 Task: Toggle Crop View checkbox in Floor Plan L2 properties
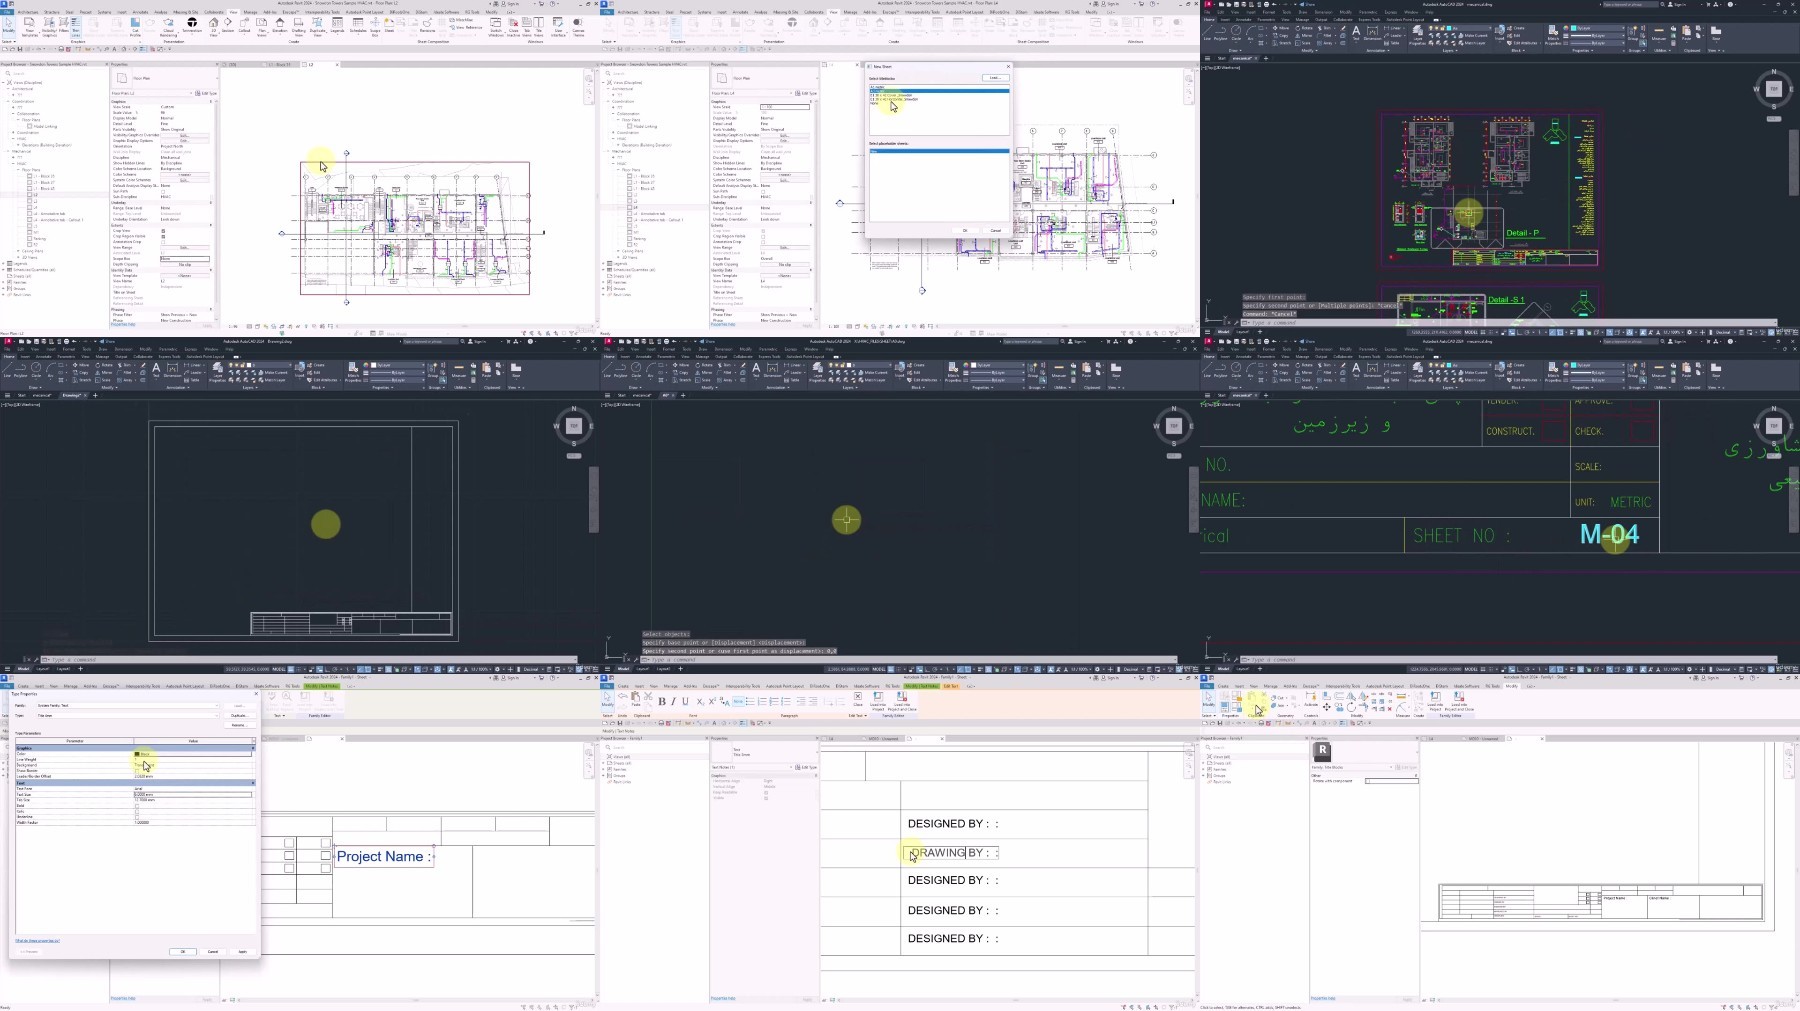pyautogui.click(x=163, y=231)
